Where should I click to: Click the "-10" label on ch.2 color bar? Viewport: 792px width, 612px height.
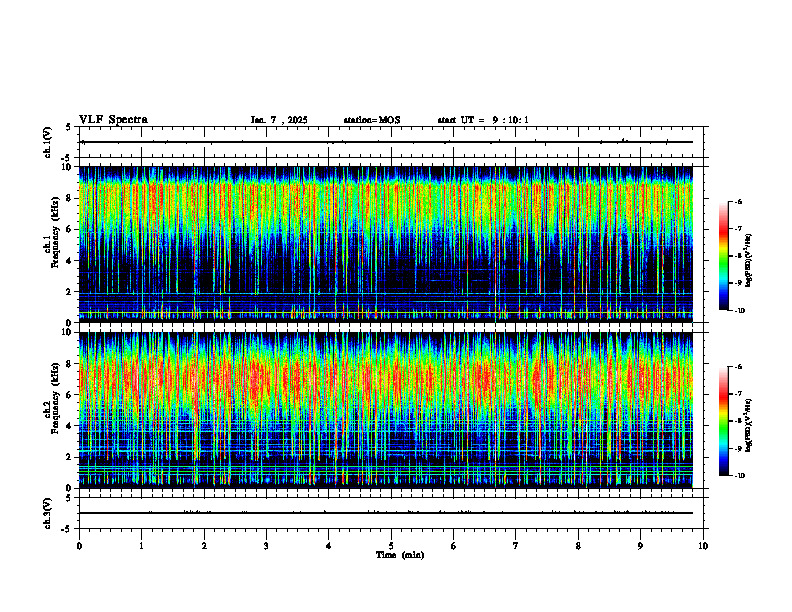pos(739,475)
